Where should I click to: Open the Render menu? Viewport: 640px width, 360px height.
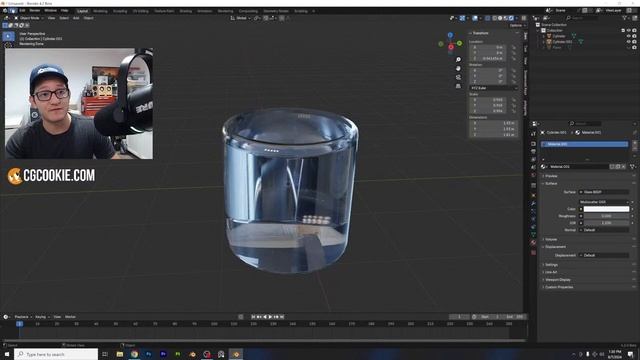click(35, 11)
